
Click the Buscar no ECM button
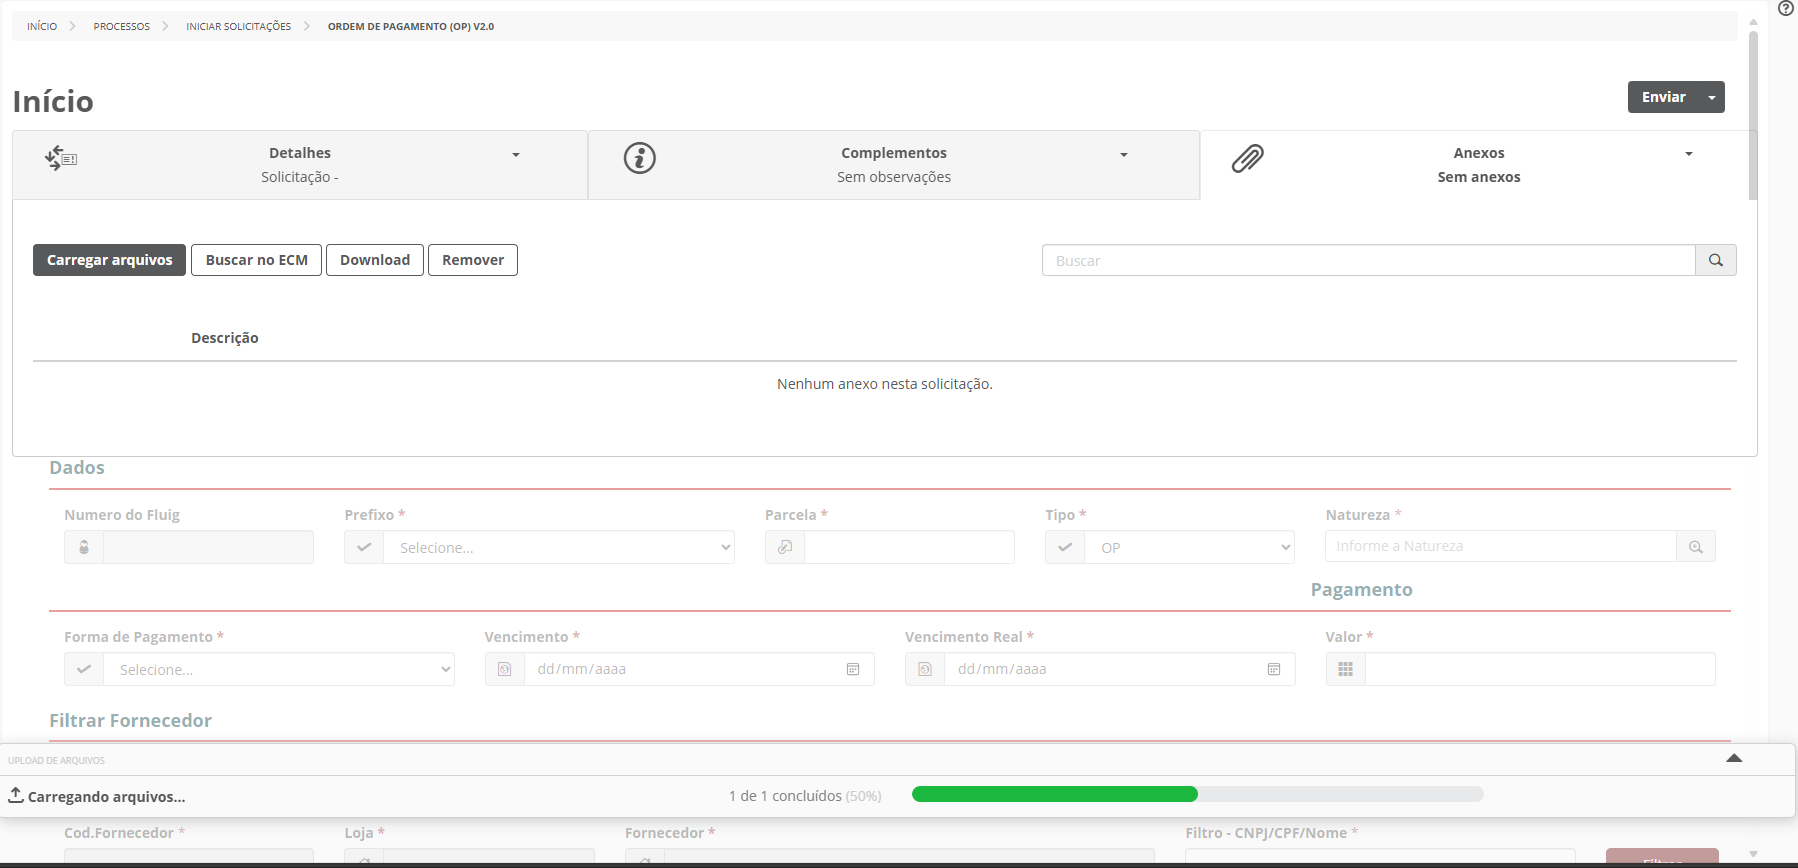point(256,260)
